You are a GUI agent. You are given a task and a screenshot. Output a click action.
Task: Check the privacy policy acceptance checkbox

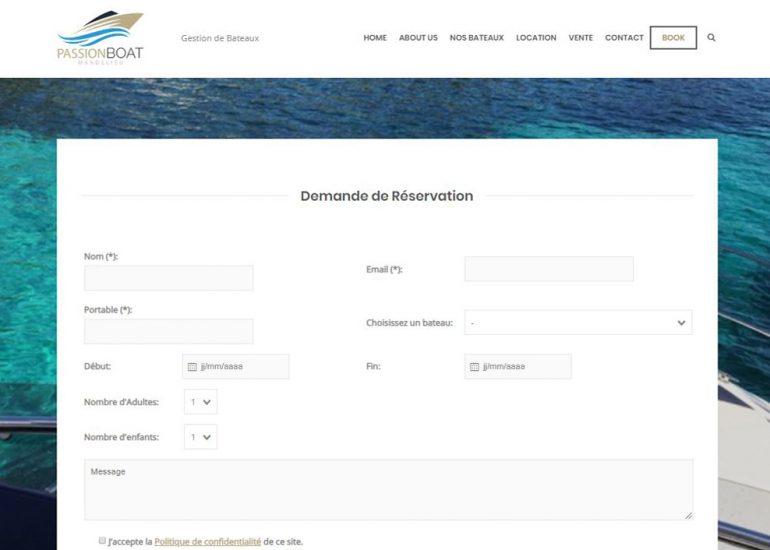[102, 540]
